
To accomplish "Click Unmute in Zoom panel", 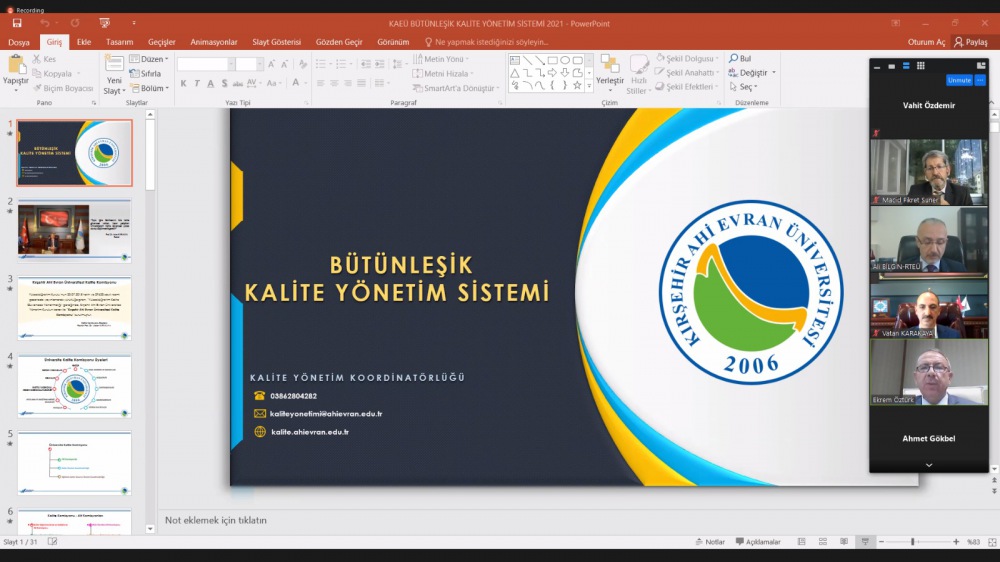I will click(959, 80).
